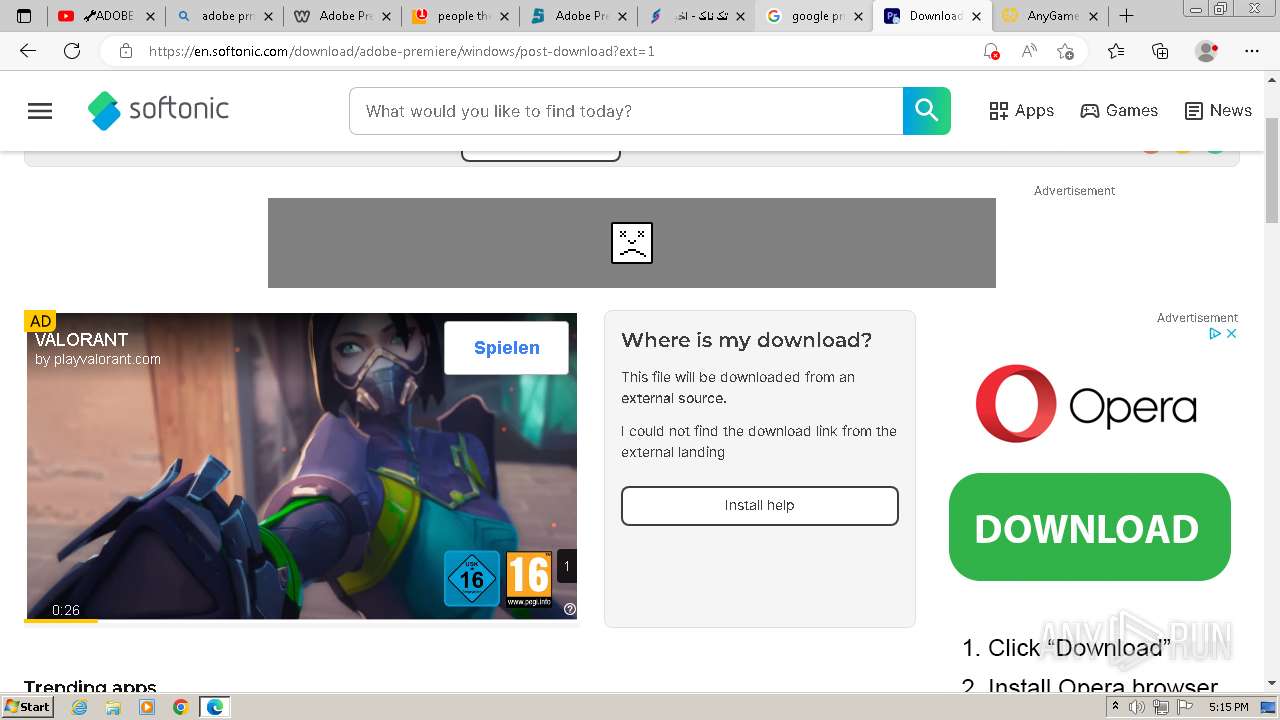
Task: Go to the Softonic logo homepage
Action: pos(158,110)
